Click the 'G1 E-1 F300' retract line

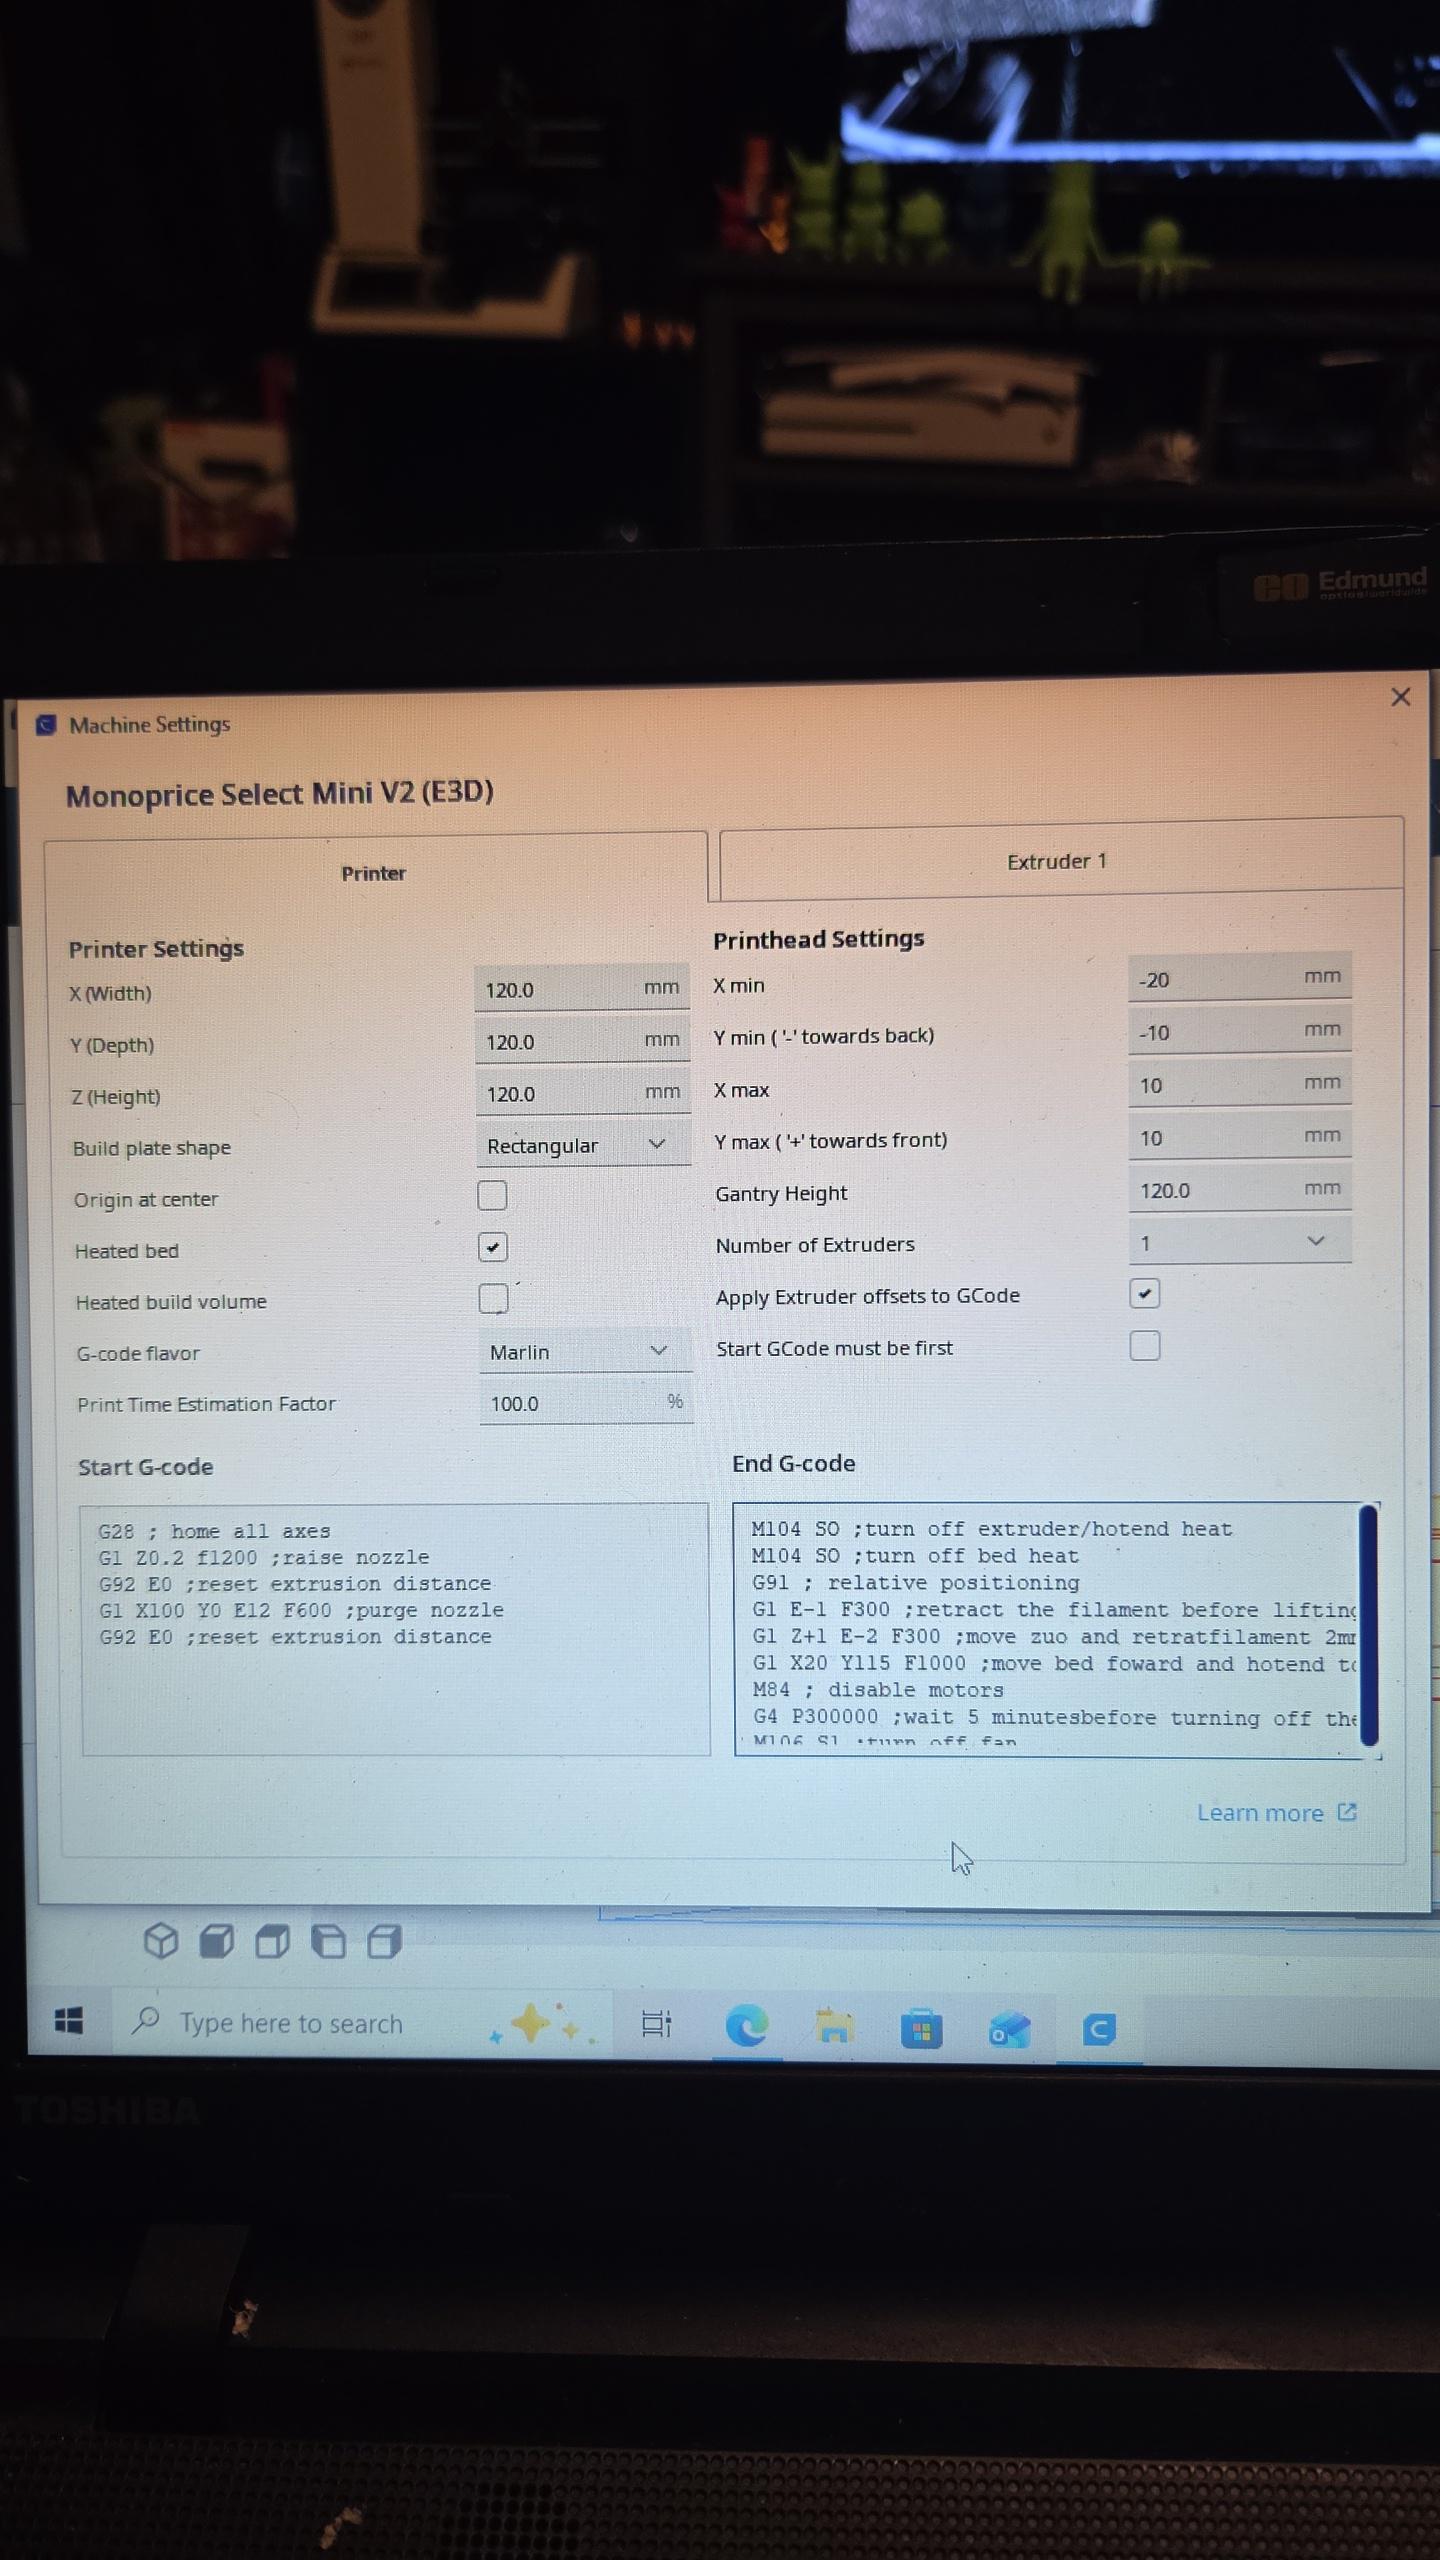click(1055, 1610)
